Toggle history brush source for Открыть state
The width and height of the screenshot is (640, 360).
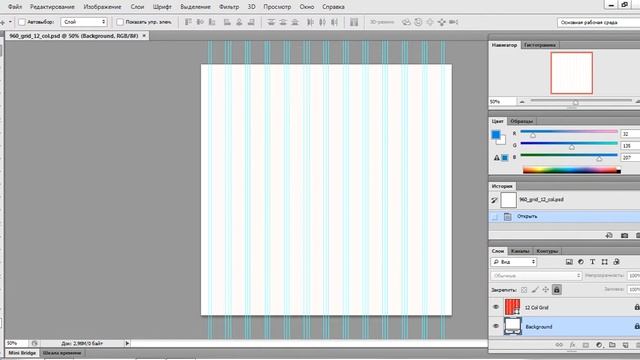(x=495, y=217)
